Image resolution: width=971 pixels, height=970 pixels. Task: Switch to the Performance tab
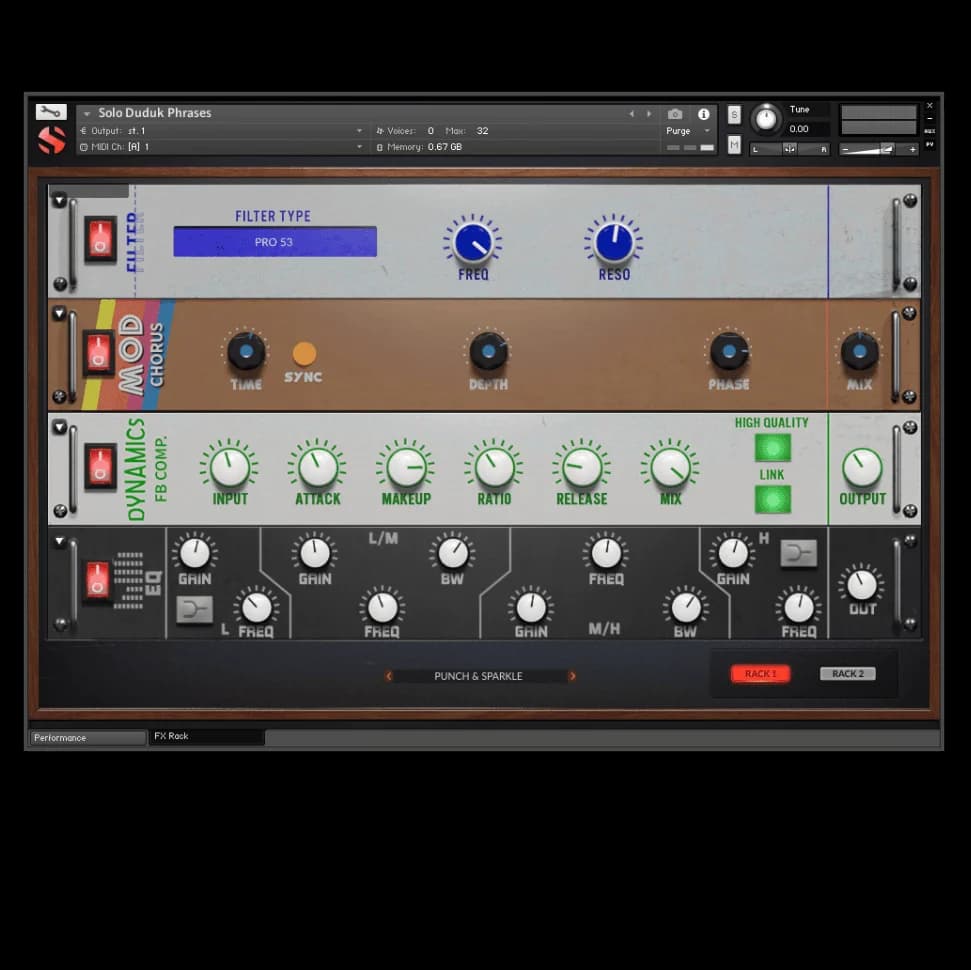point(87,738)
